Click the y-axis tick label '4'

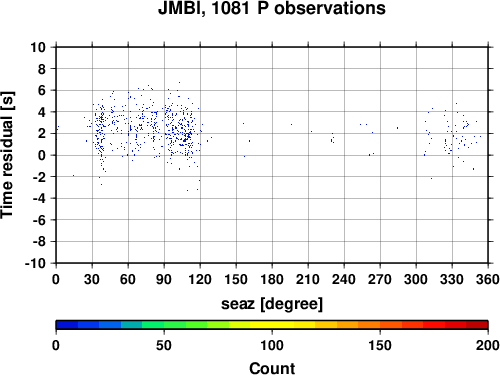pos(41,112)
